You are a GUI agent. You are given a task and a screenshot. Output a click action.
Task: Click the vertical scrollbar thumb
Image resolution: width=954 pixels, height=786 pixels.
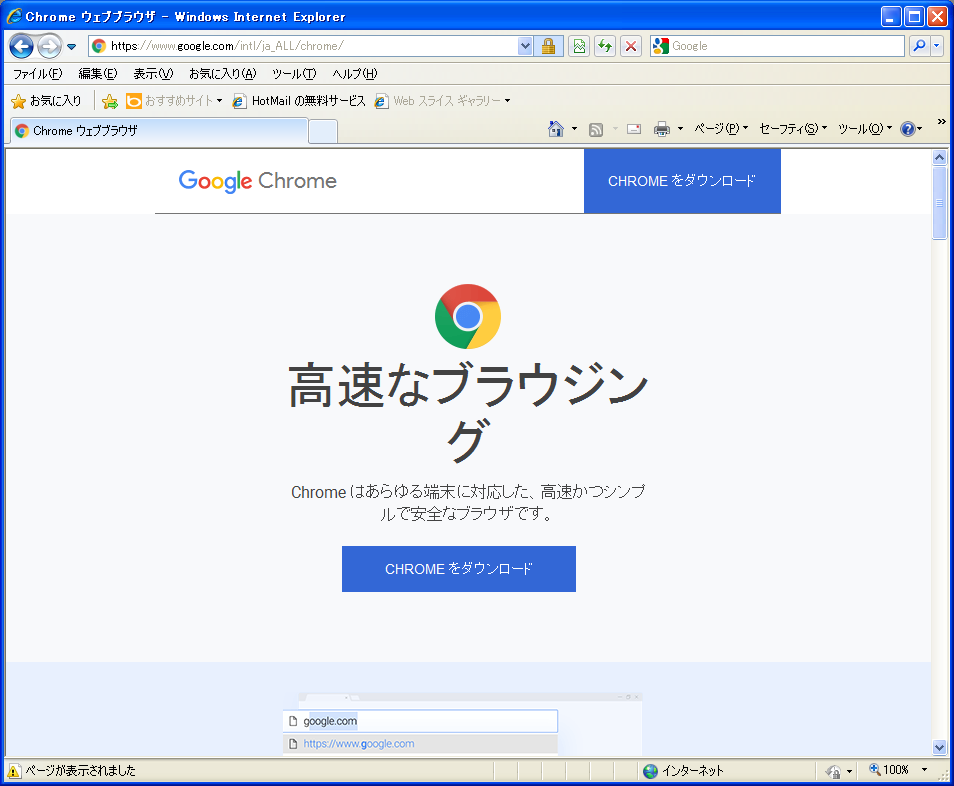[939, 203]
